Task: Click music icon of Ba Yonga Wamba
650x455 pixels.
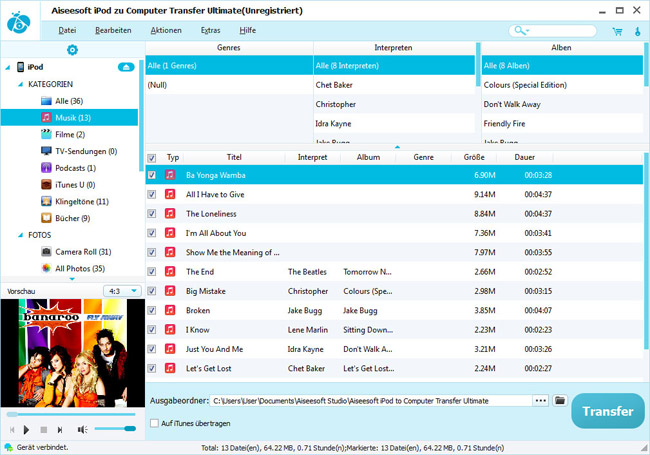Action: (170, 175)
